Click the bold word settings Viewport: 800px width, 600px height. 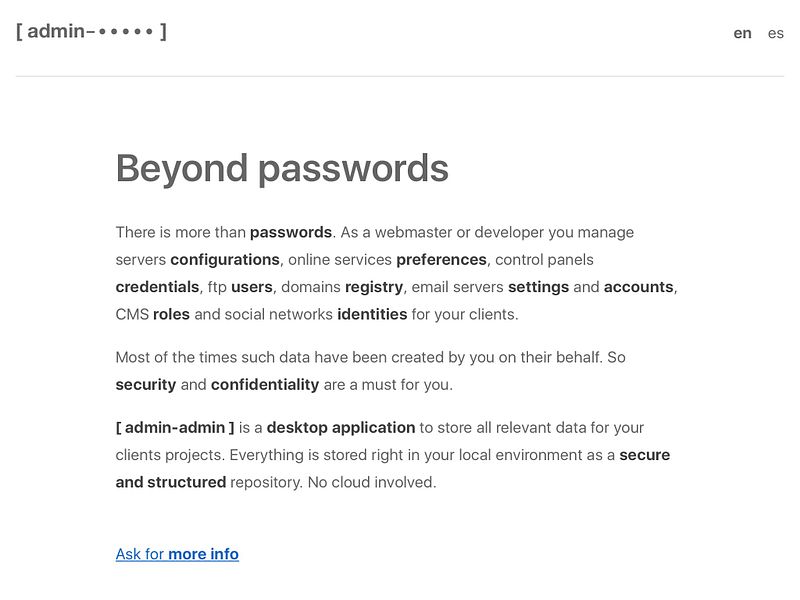pyautogui.click(x=538, y=287)
